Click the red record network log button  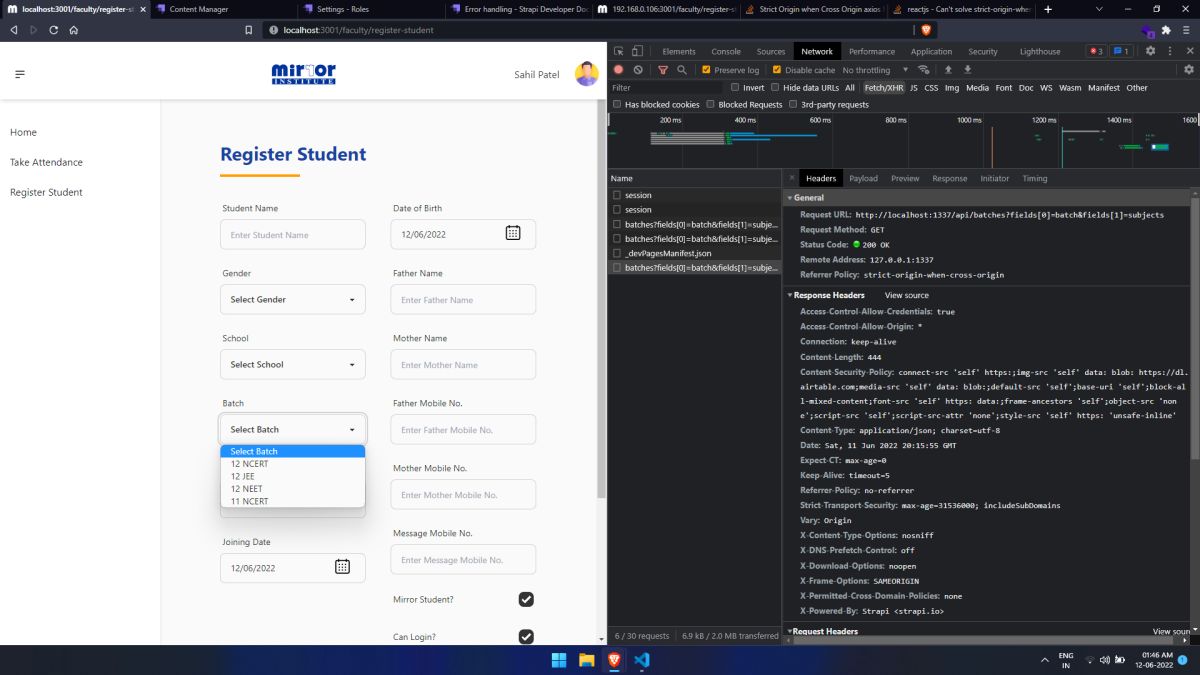pos(619,70)
